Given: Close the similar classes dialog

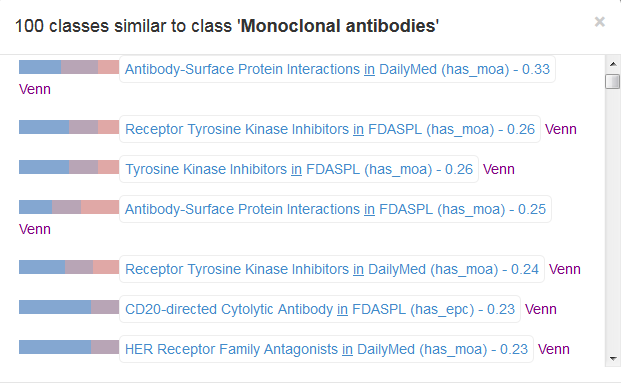Looking at the screenshot, I should click(600, 22).
